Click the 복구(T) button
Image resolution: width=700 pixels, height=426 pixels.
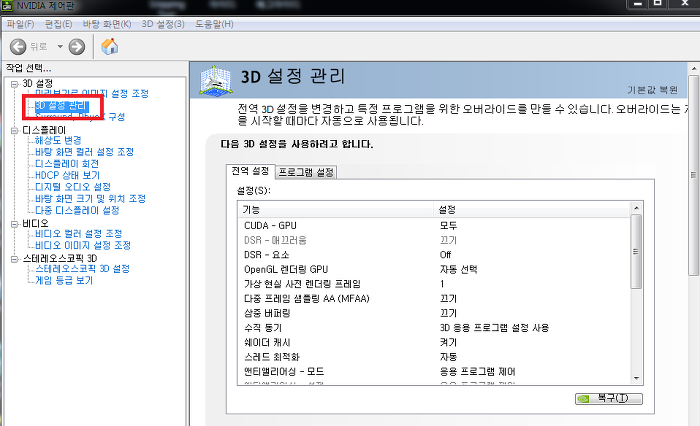[609, 398]
